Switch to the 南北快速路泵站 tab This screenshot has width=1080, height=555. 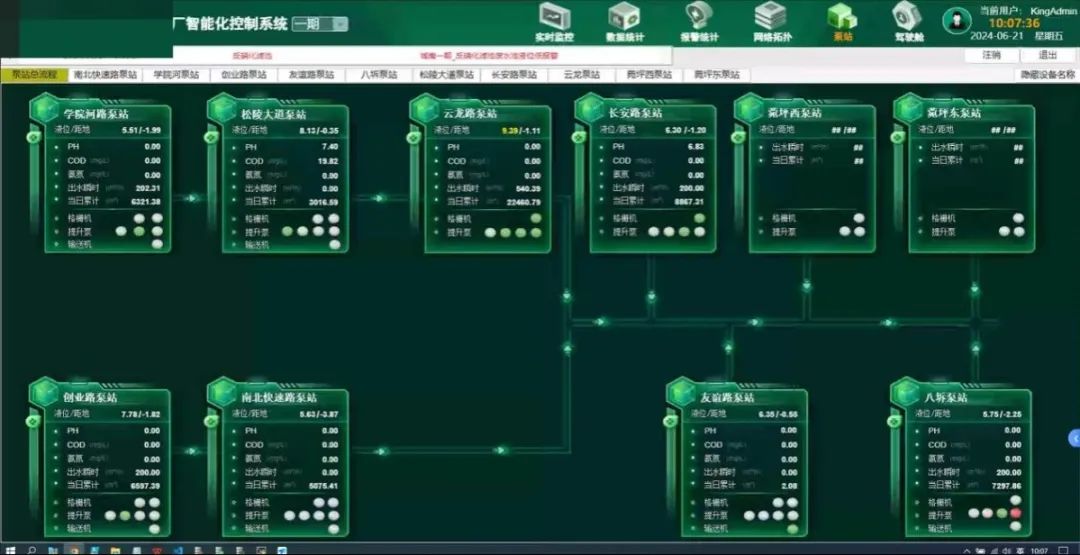[x=105, y=75]
